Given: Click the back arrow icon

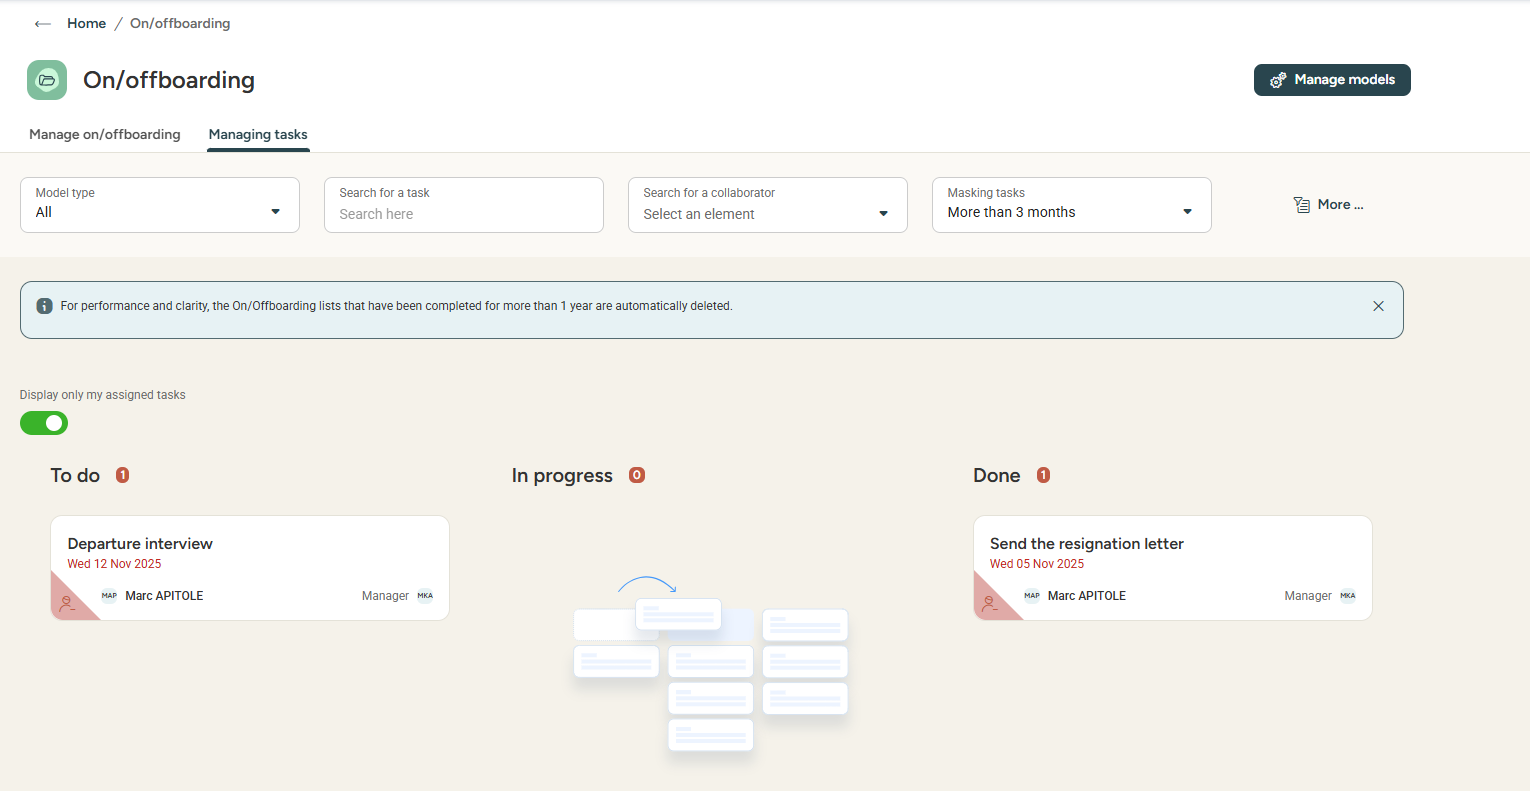Looking at the screenshot, I should (x=42, y=24).
